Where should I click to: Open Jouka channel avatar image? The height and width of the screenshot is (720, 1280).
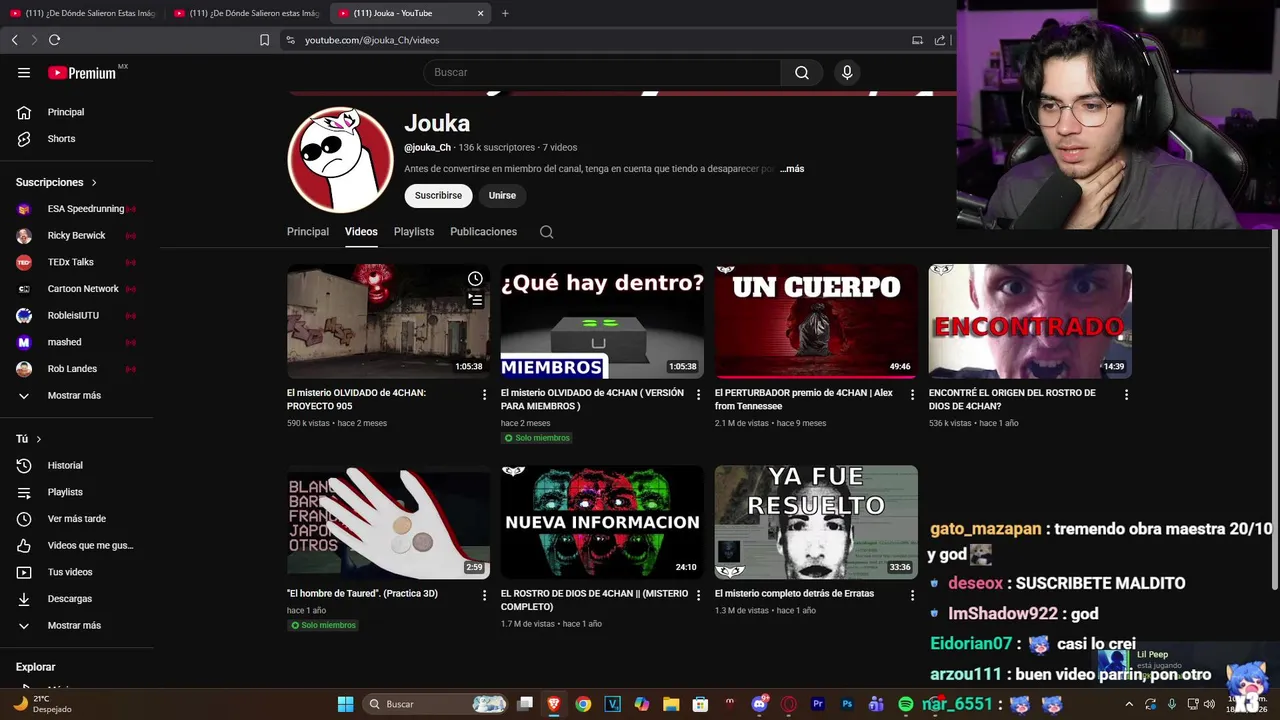point(340,160)
